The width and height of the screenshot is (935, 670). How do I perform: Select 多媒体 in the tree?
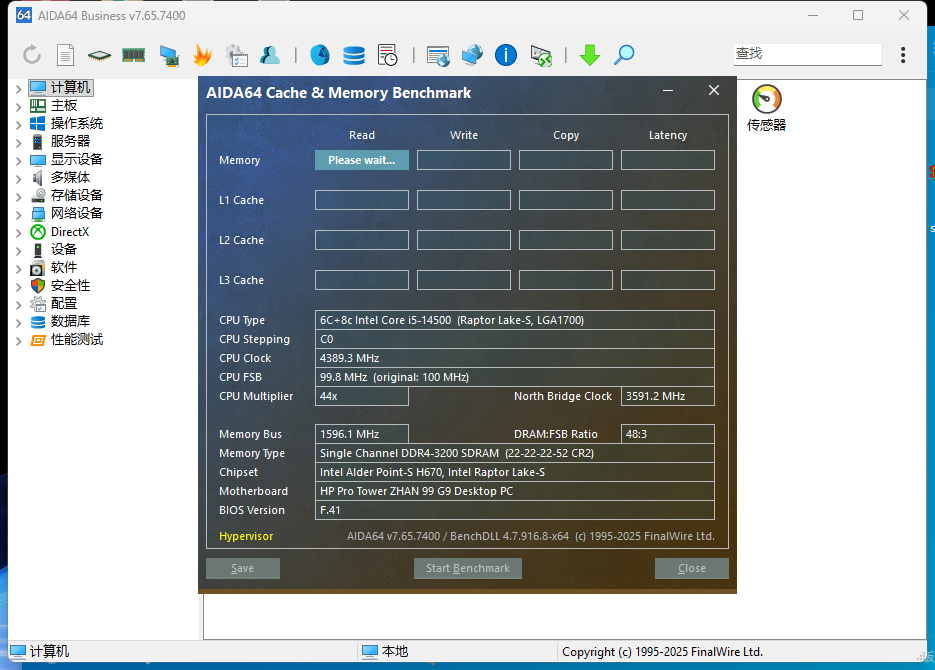pos(70,177)
